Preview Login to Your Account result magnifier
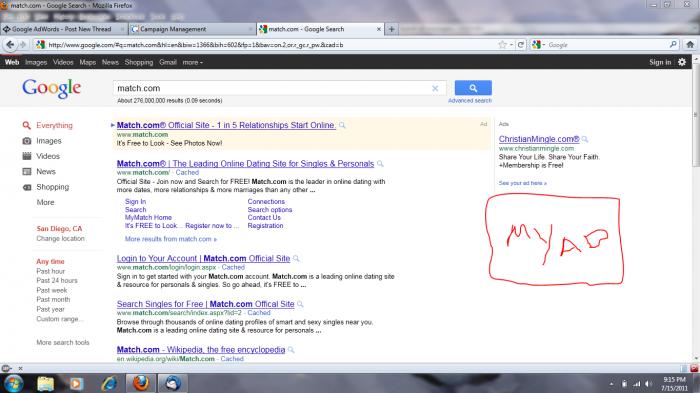Screen dimensions: 700x393 (x=296, y=259)
